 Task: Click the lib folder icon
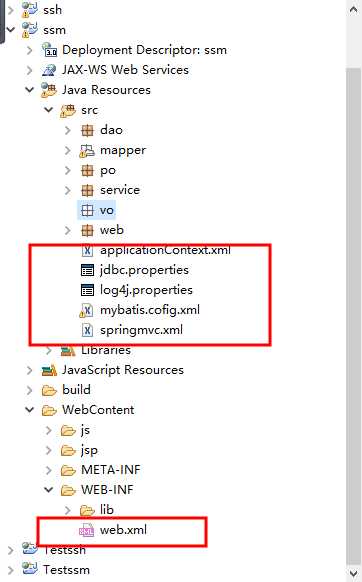(87, 510)
